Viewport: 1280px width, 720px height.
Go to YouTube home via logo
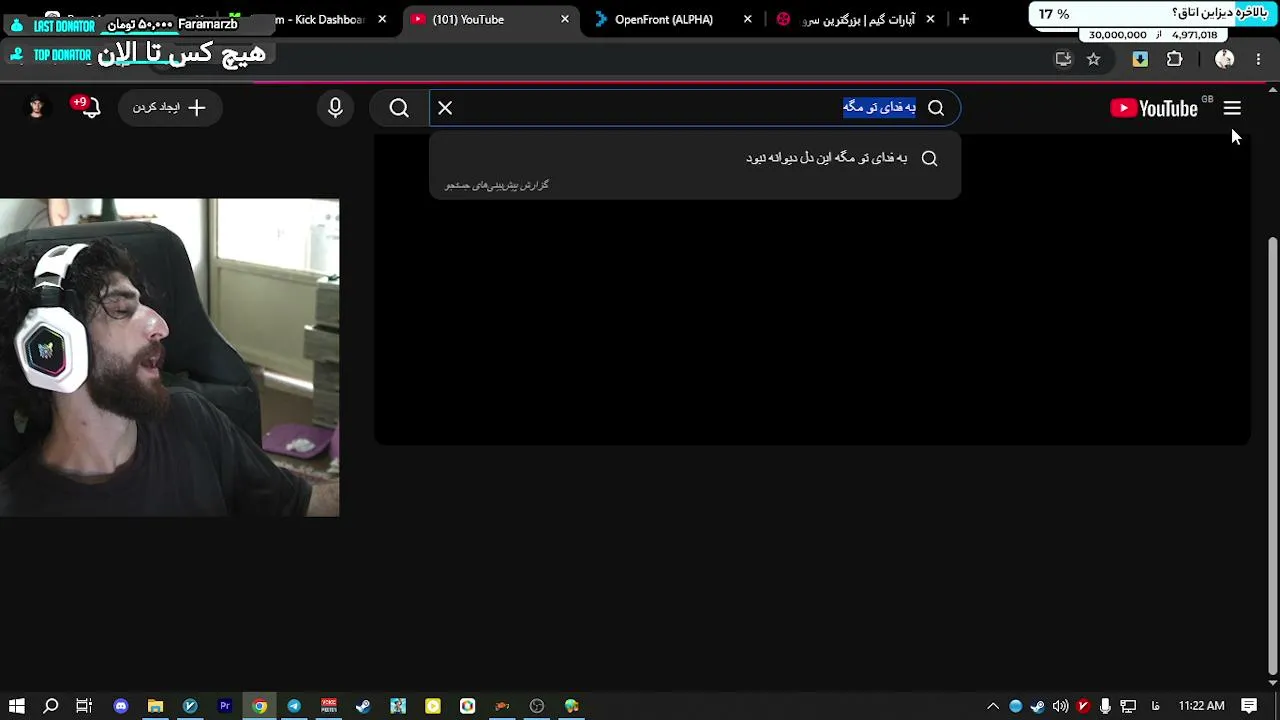pyautogui.click(x=1154, y=108)
